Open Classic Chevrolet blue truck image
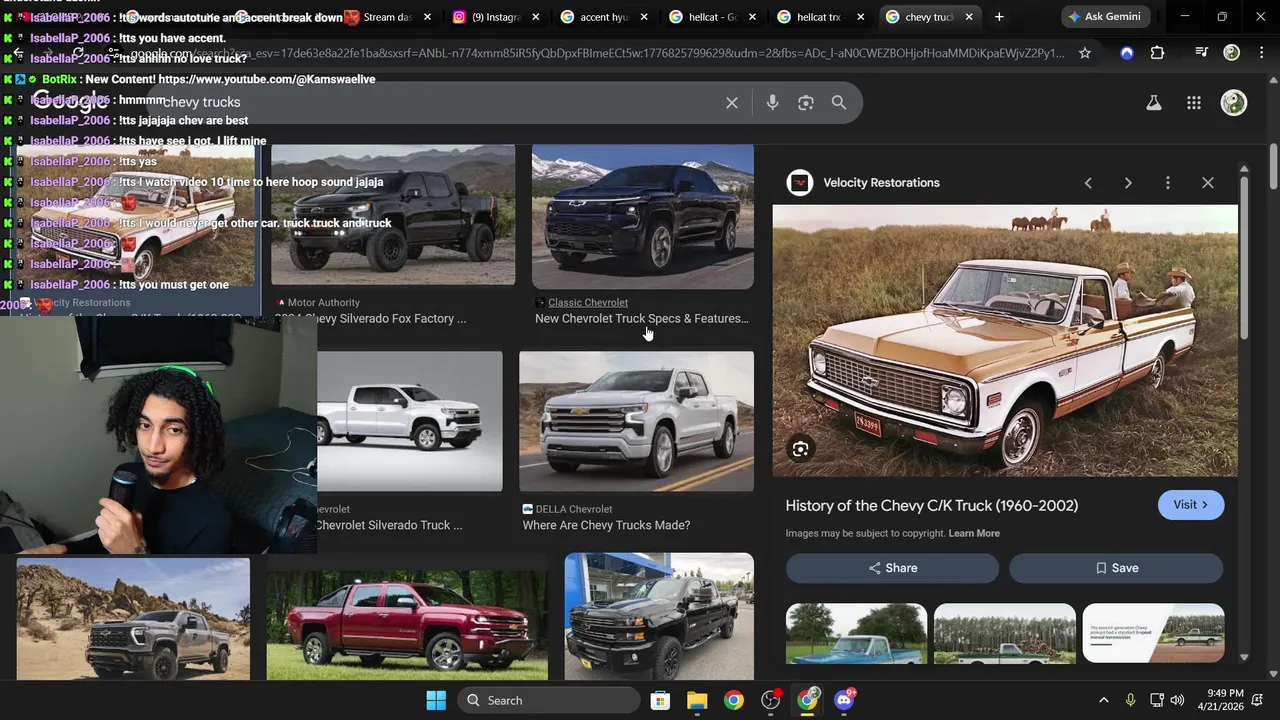Screen dimensions: 1280x720 [x=643, y=216]
